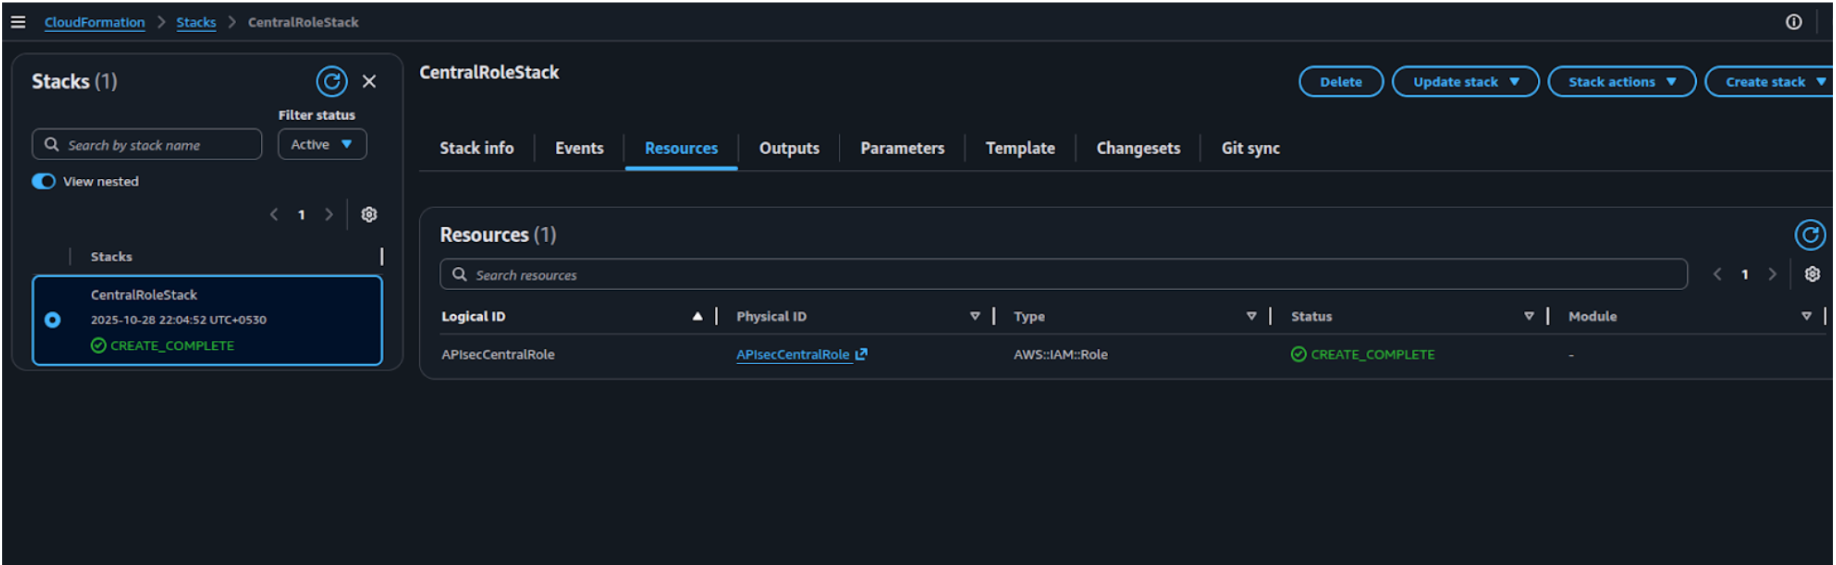
Task: Open the Template tab
Action: [x=1020, y=148]
